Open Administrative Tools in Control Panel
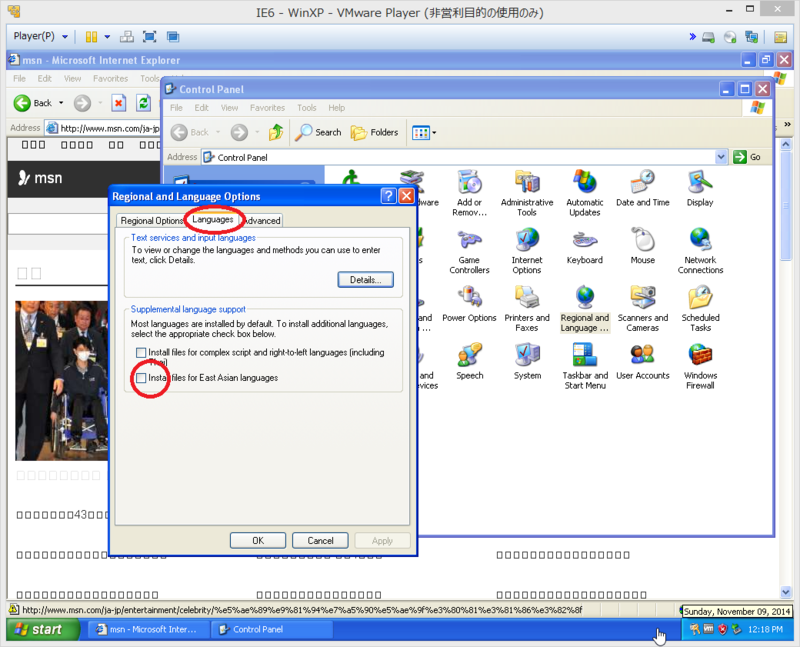Image resolution: width=800 pixels, height=647 pixels. click(x=527, y=193)
